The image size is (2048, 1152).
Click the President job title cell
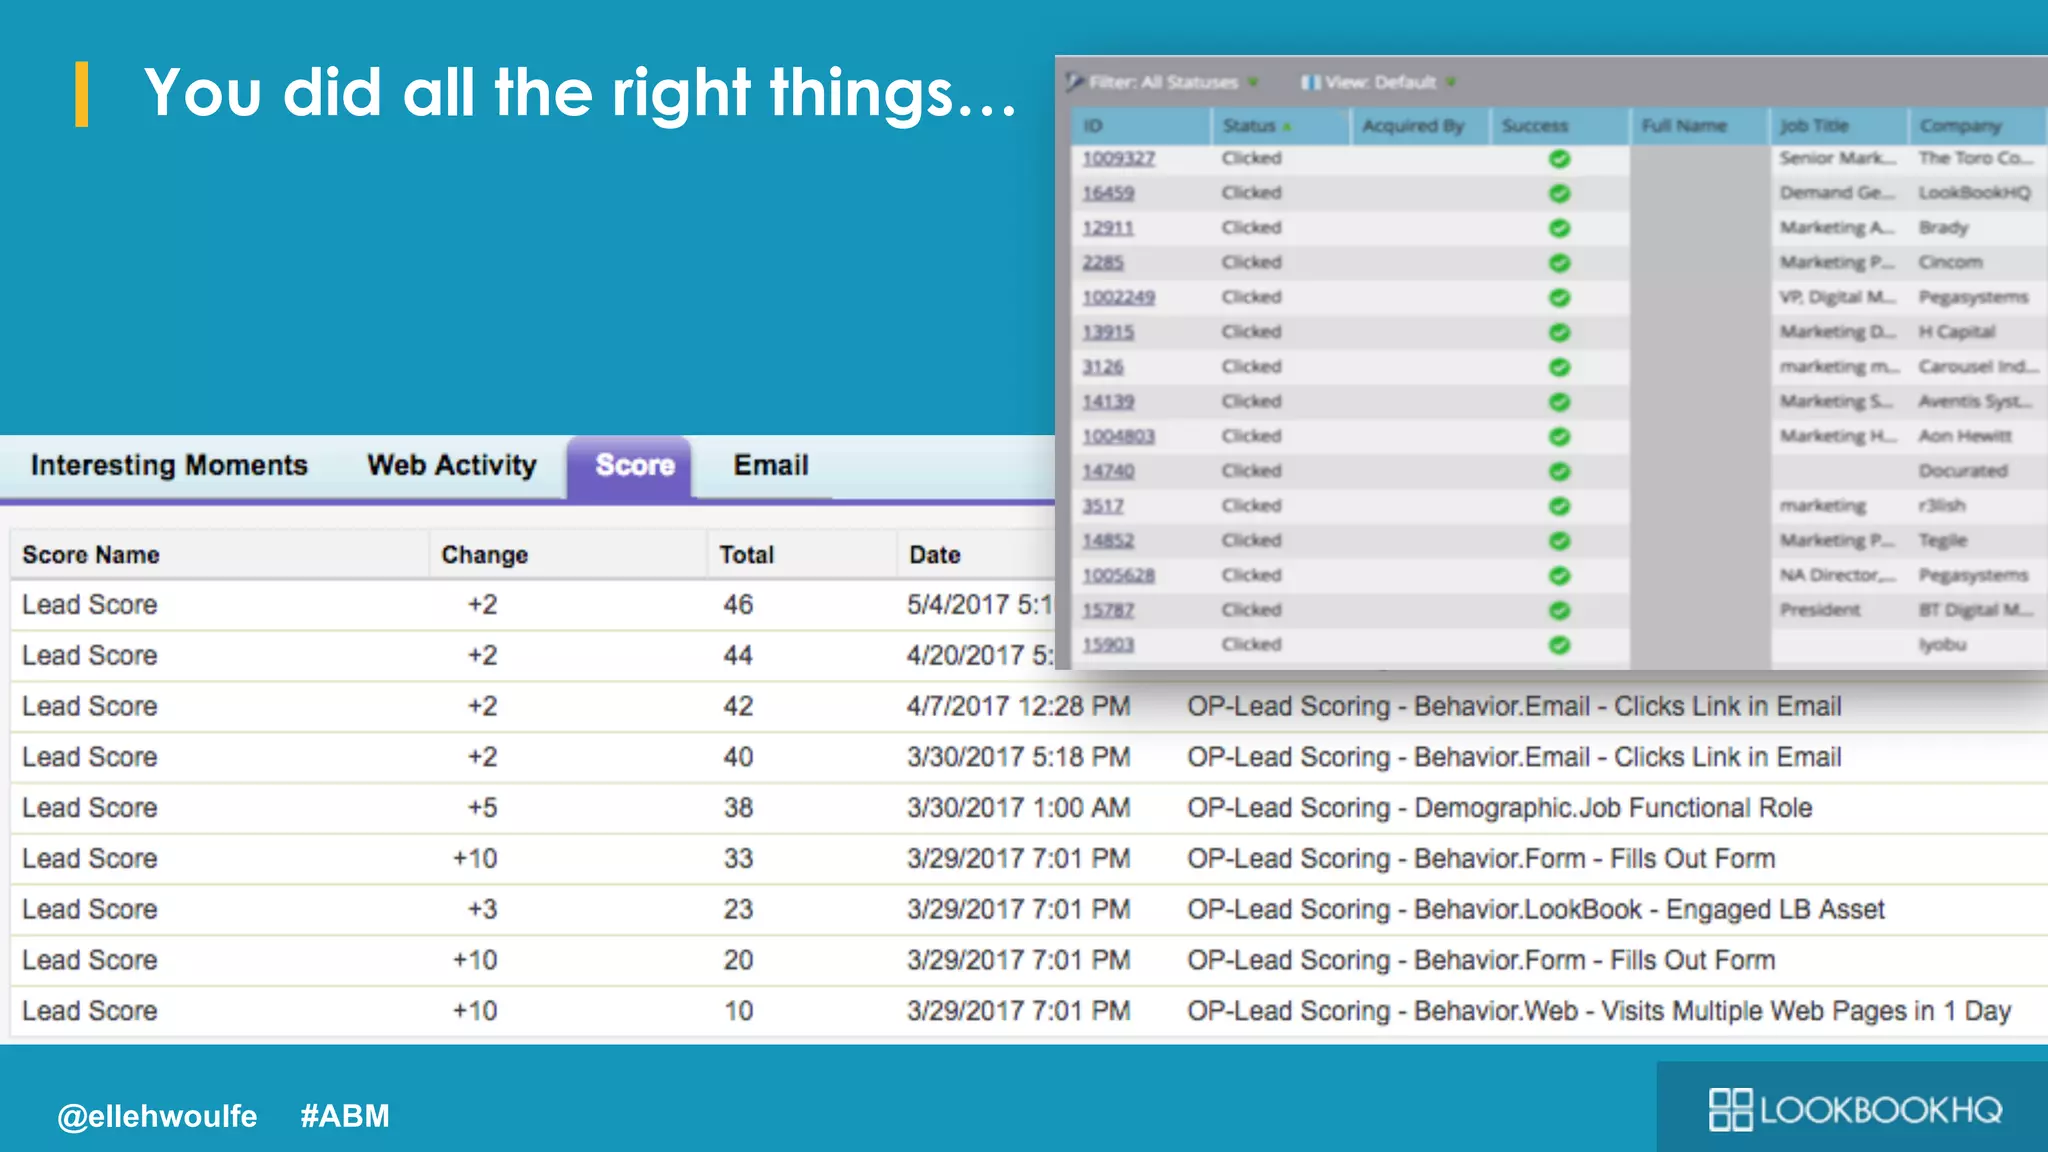coord(1820,610)
